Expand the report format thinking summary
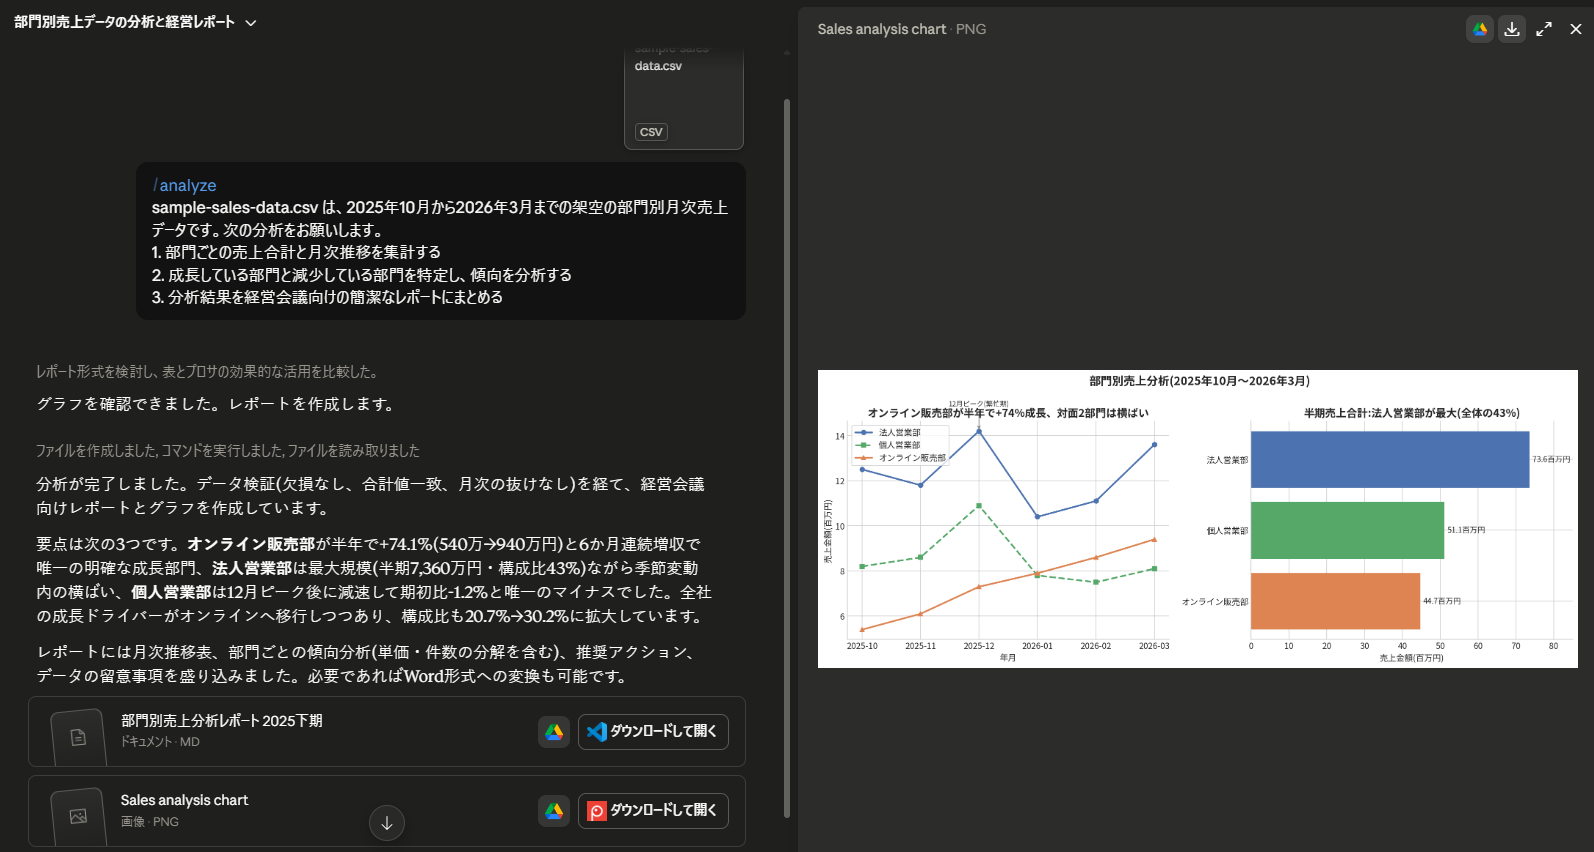 pyautogui.click(x=207, y=371)
